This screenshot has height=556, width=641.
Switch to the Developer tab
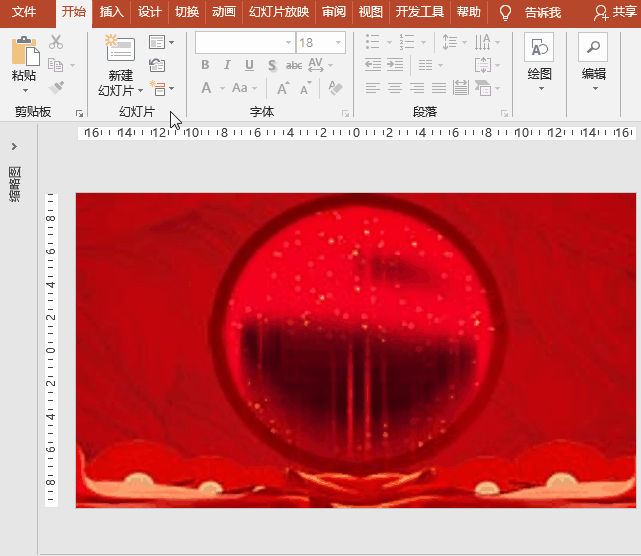420,12
